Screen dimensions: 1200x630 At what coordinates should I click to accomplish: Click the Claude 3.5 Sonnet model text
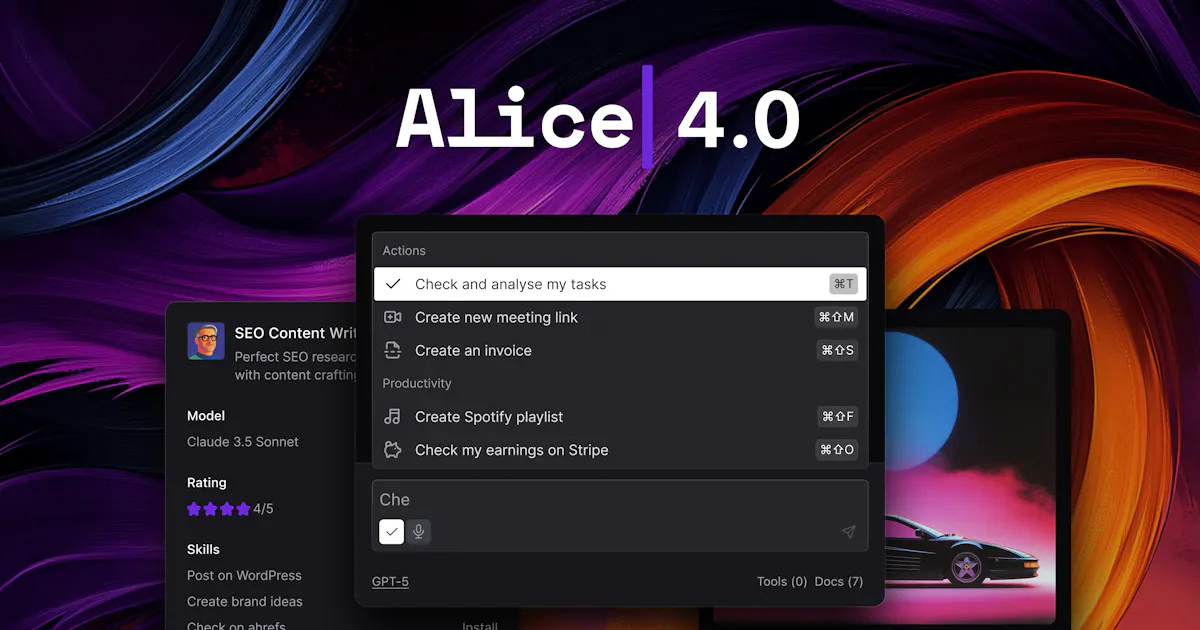(243, 442)
